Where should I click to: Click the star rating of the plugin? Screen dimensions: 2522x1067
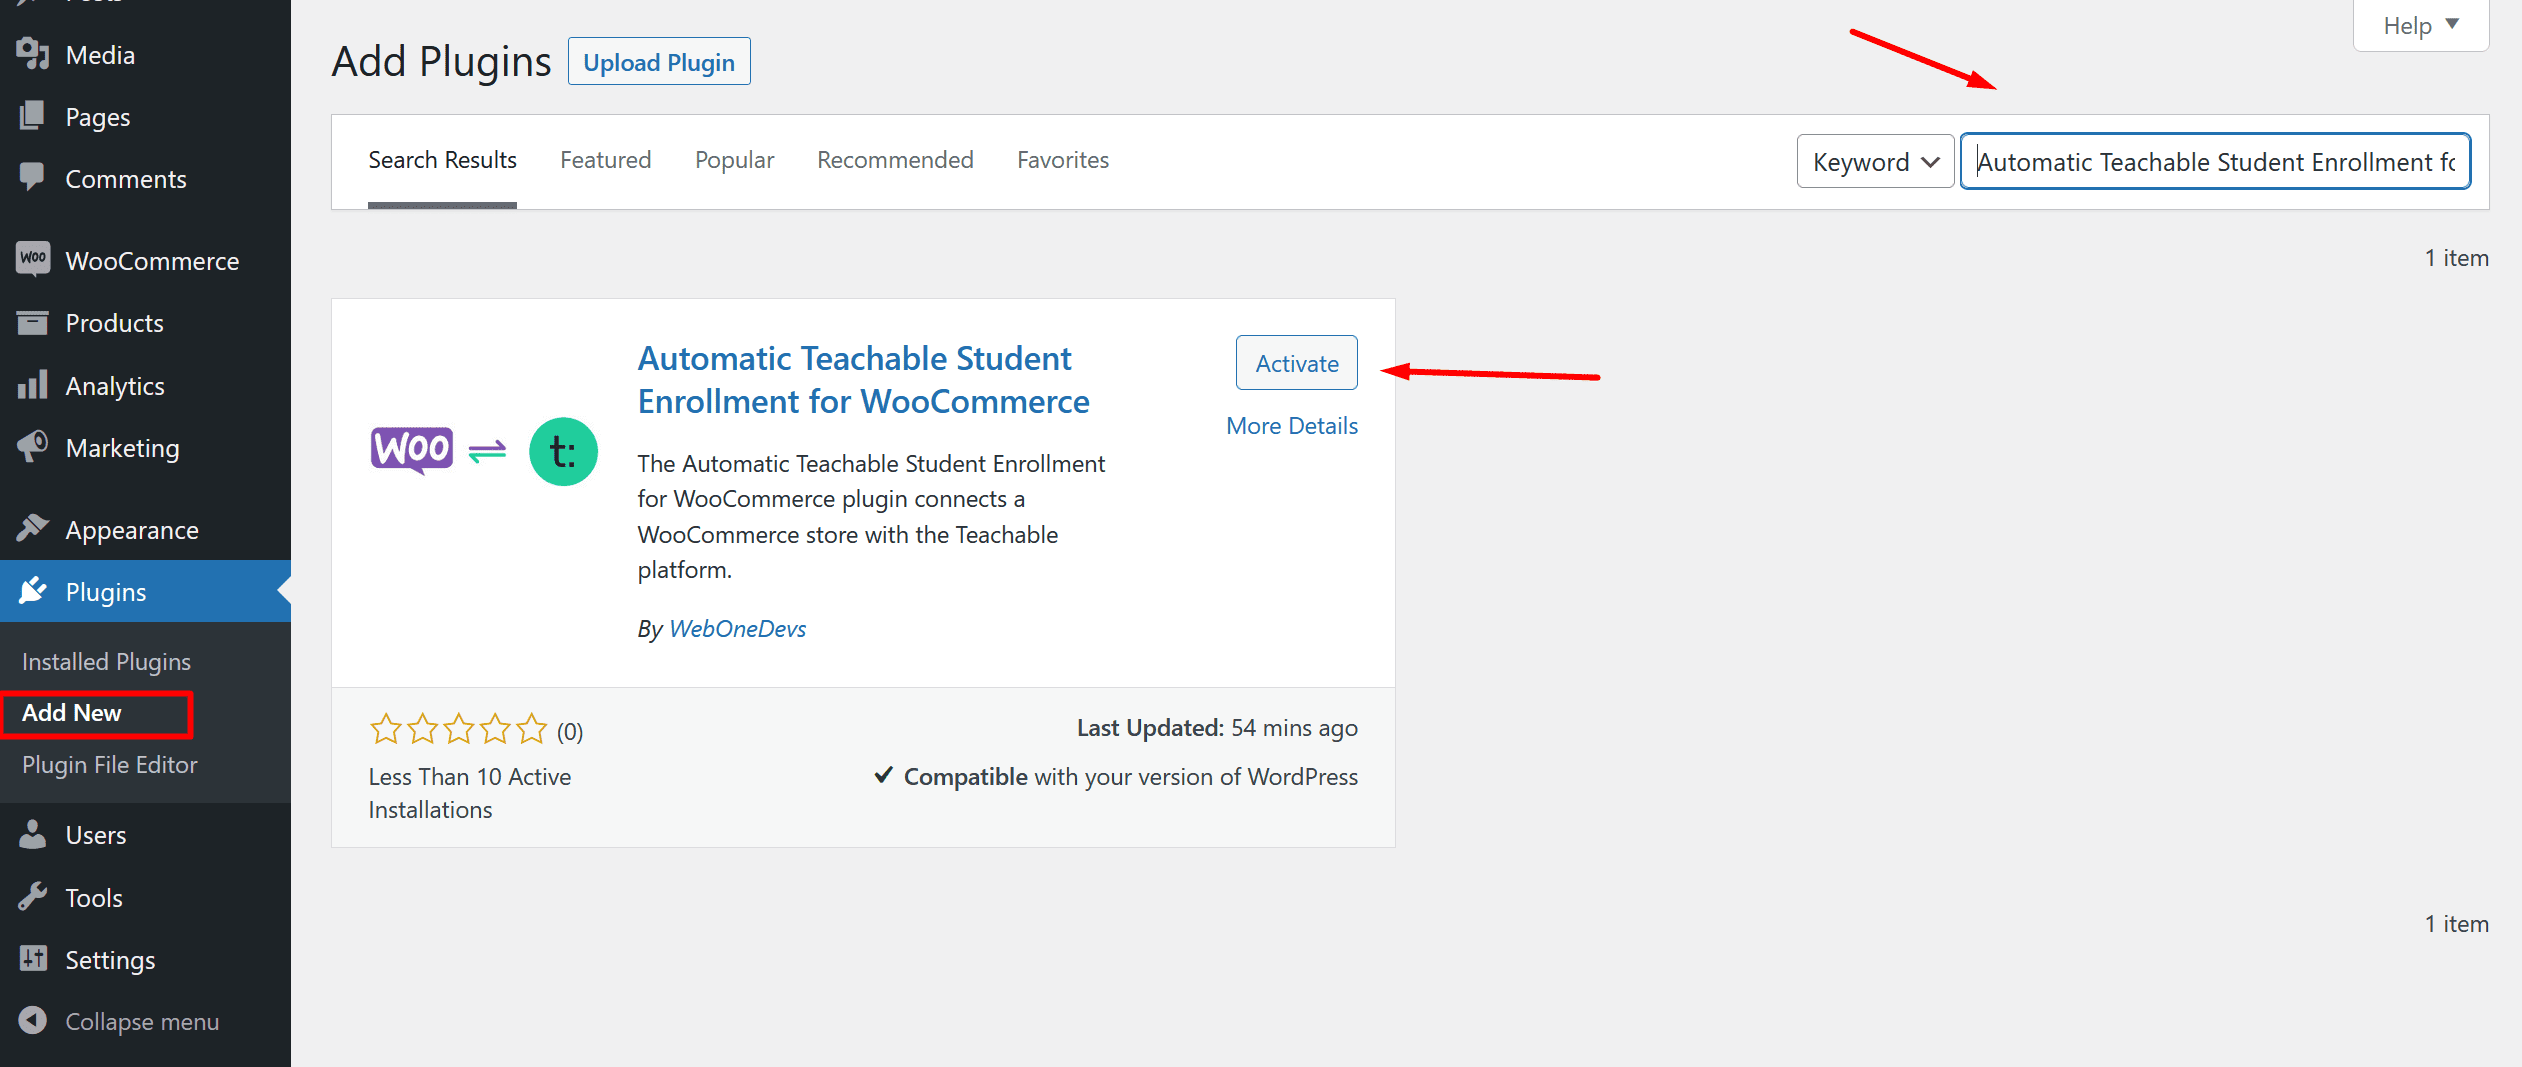click(x=458, y=730)
